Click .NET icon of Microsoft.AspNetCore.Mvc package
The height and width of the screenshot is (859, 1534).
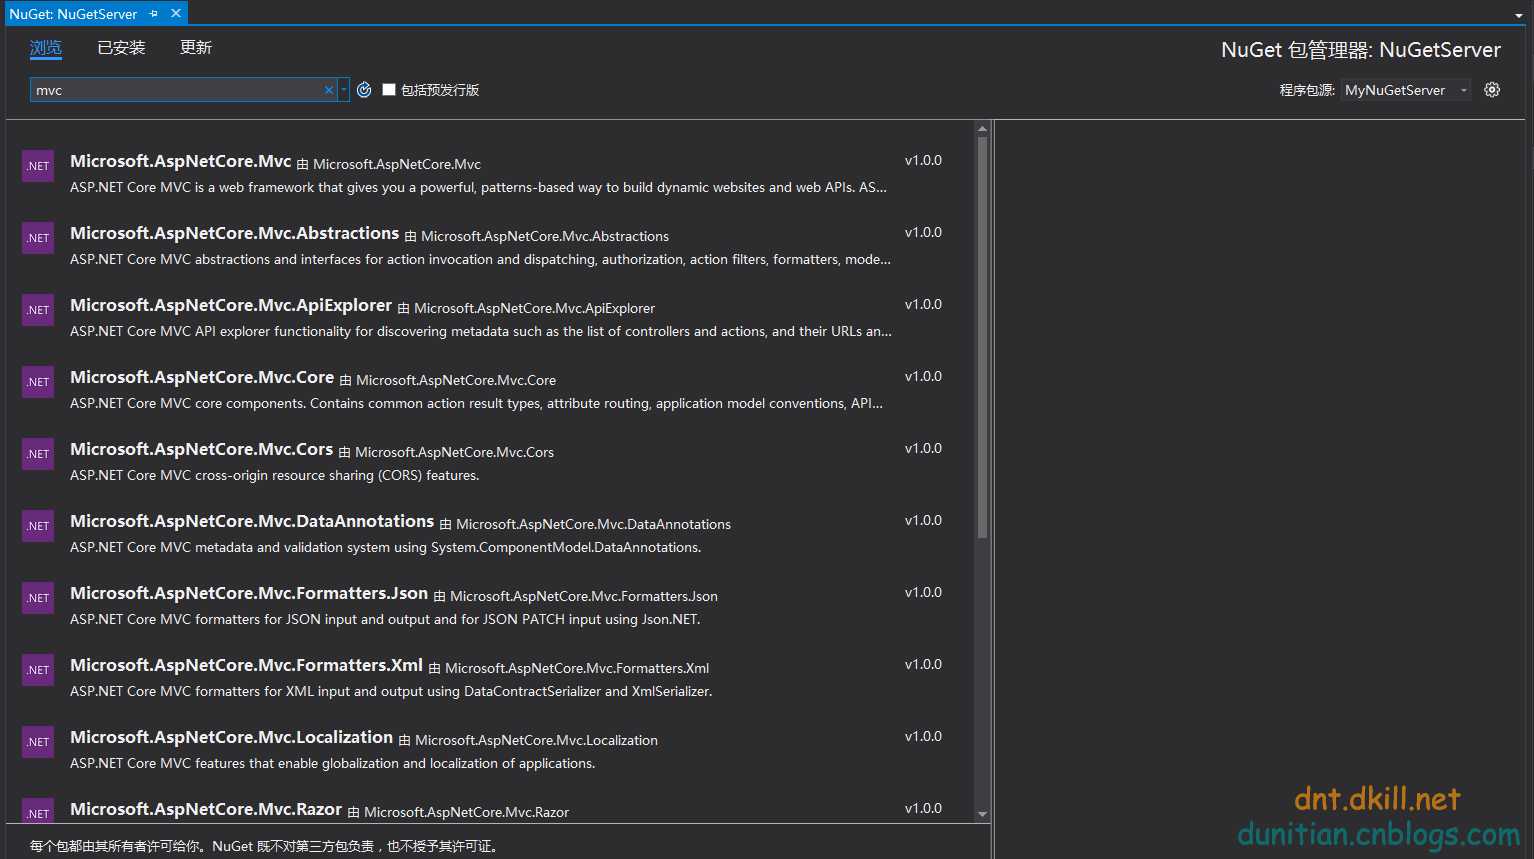(38, 166)
